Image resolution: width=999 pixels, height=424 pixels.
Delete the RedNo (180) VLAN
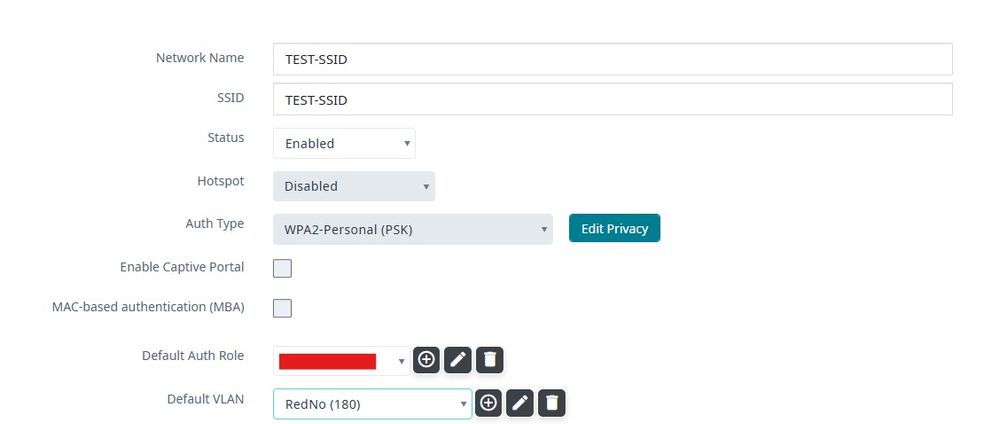[x=552, y=403]
